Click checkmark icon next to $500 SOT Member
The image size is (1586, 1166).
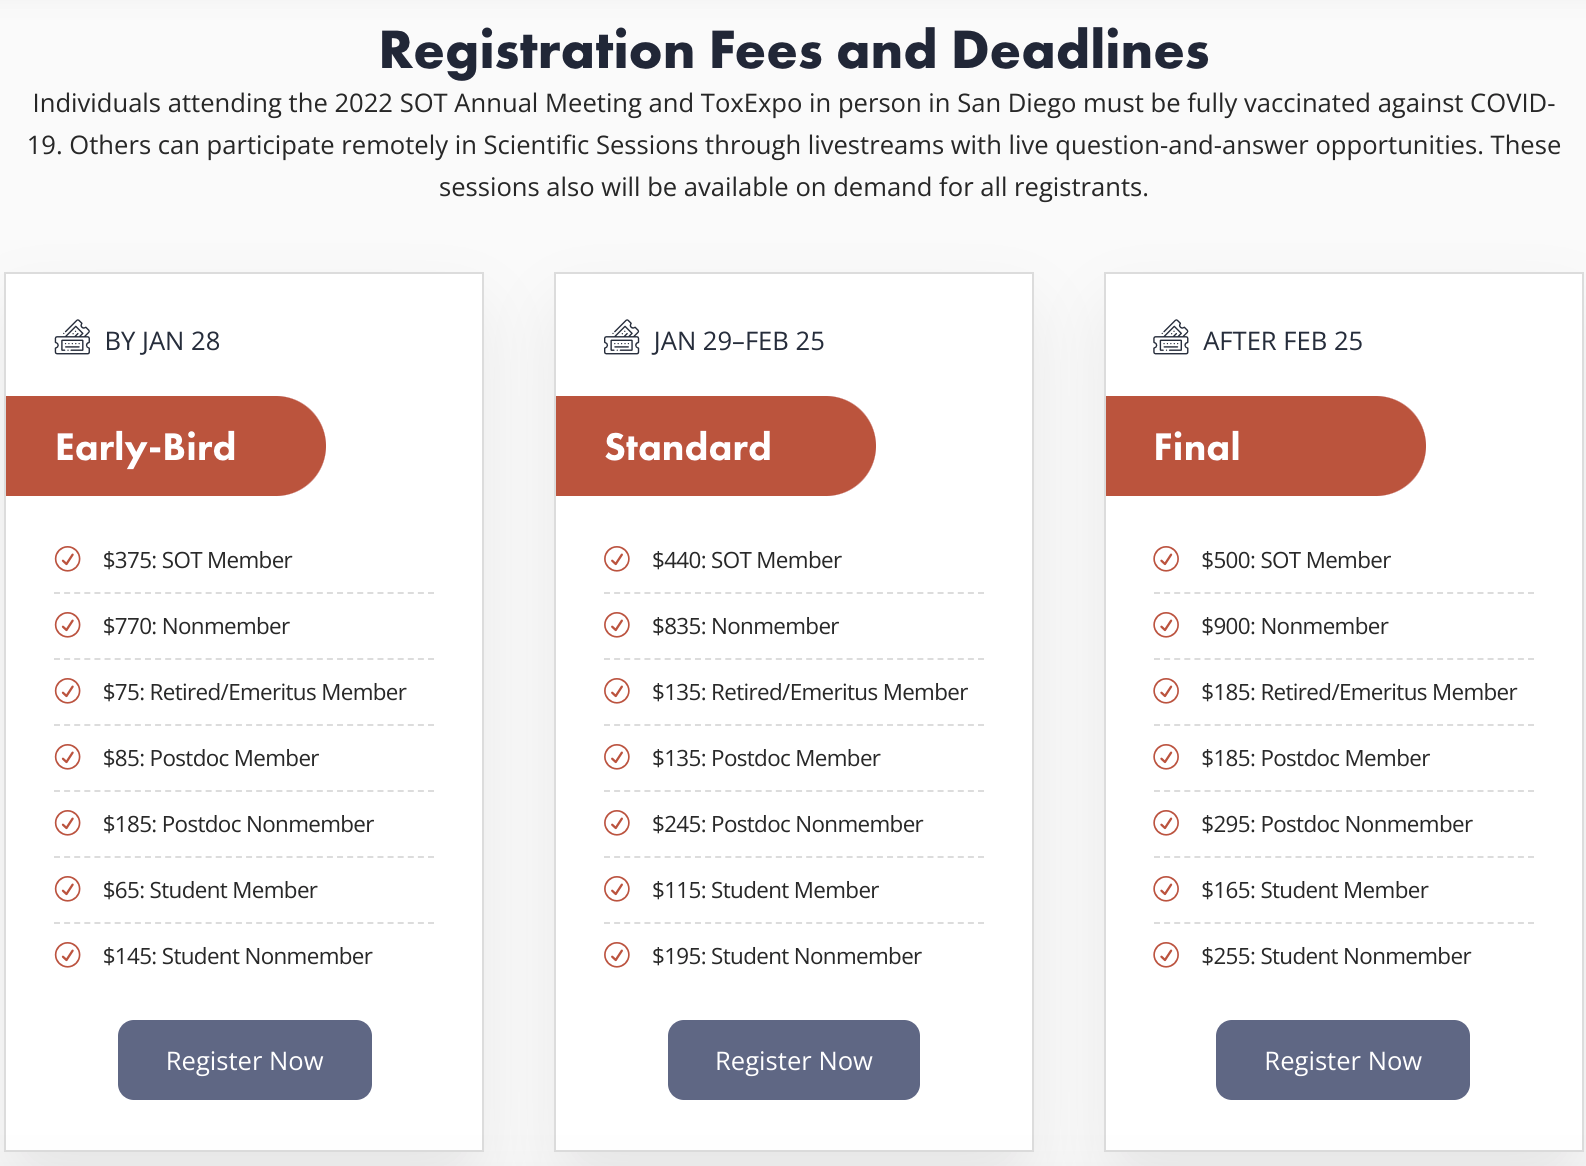click(1166, 559)
